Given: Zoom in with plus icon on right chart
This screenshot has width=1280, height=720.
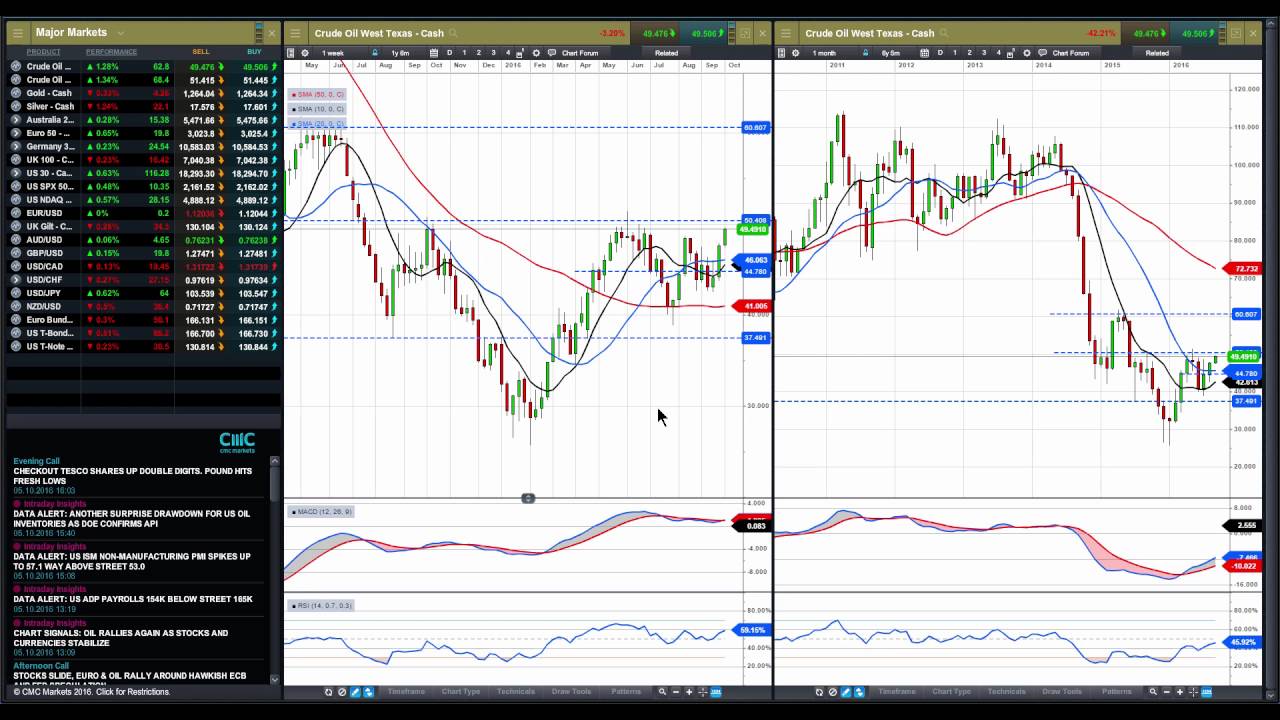Looking at the screenshot, I should coord(1179,691).
